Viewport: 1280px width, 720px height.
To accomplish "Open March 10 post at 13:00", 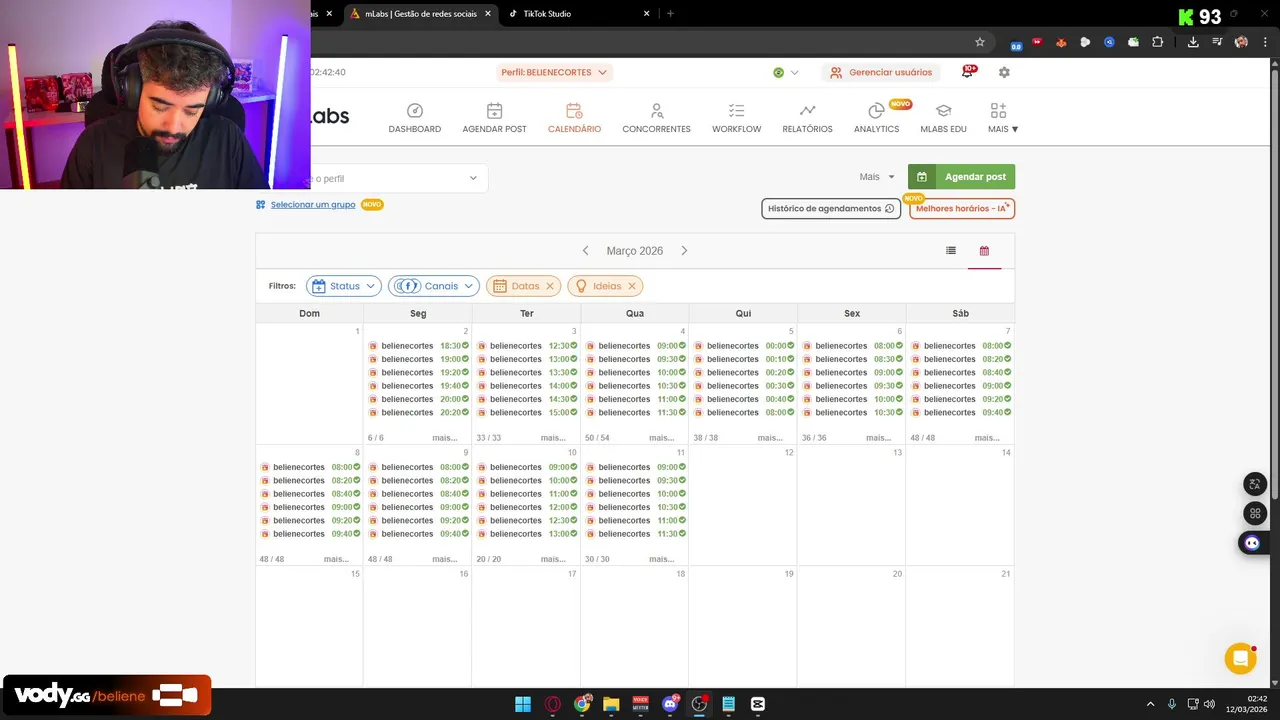I will (527, 534).
